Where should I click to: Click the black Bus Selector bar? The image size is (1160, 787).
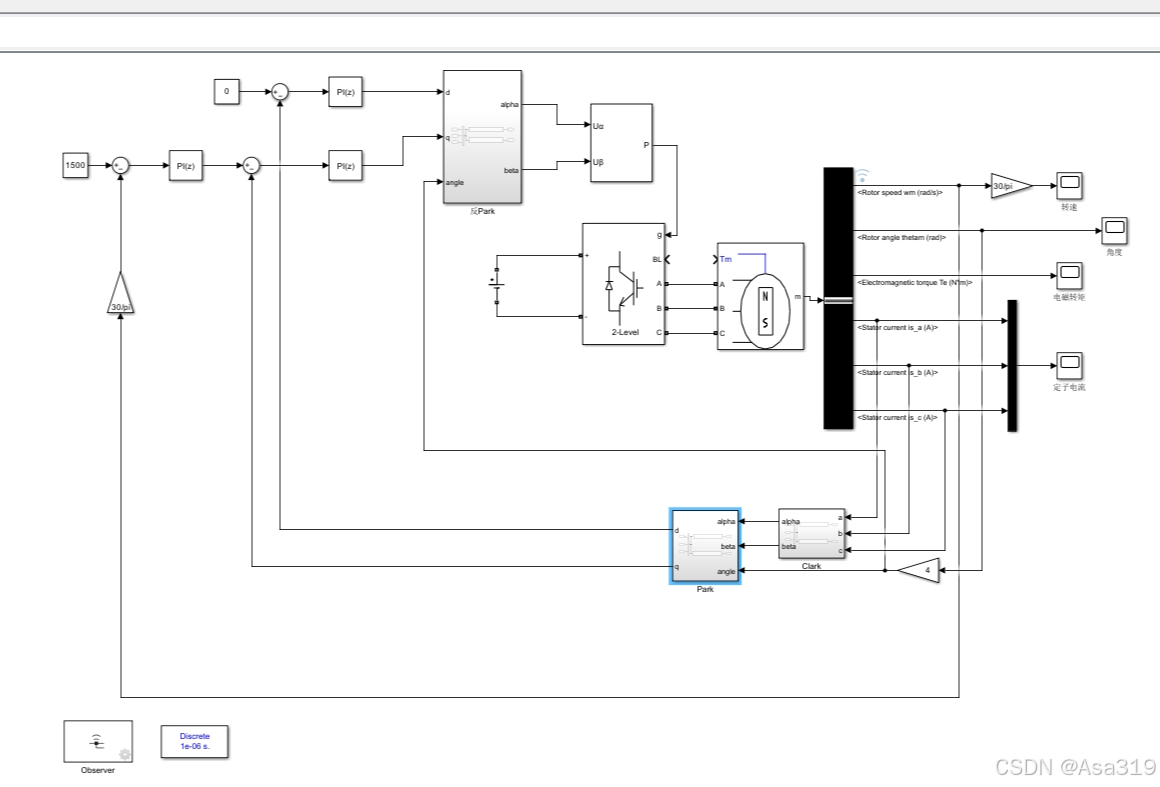[x=836, y=297]
